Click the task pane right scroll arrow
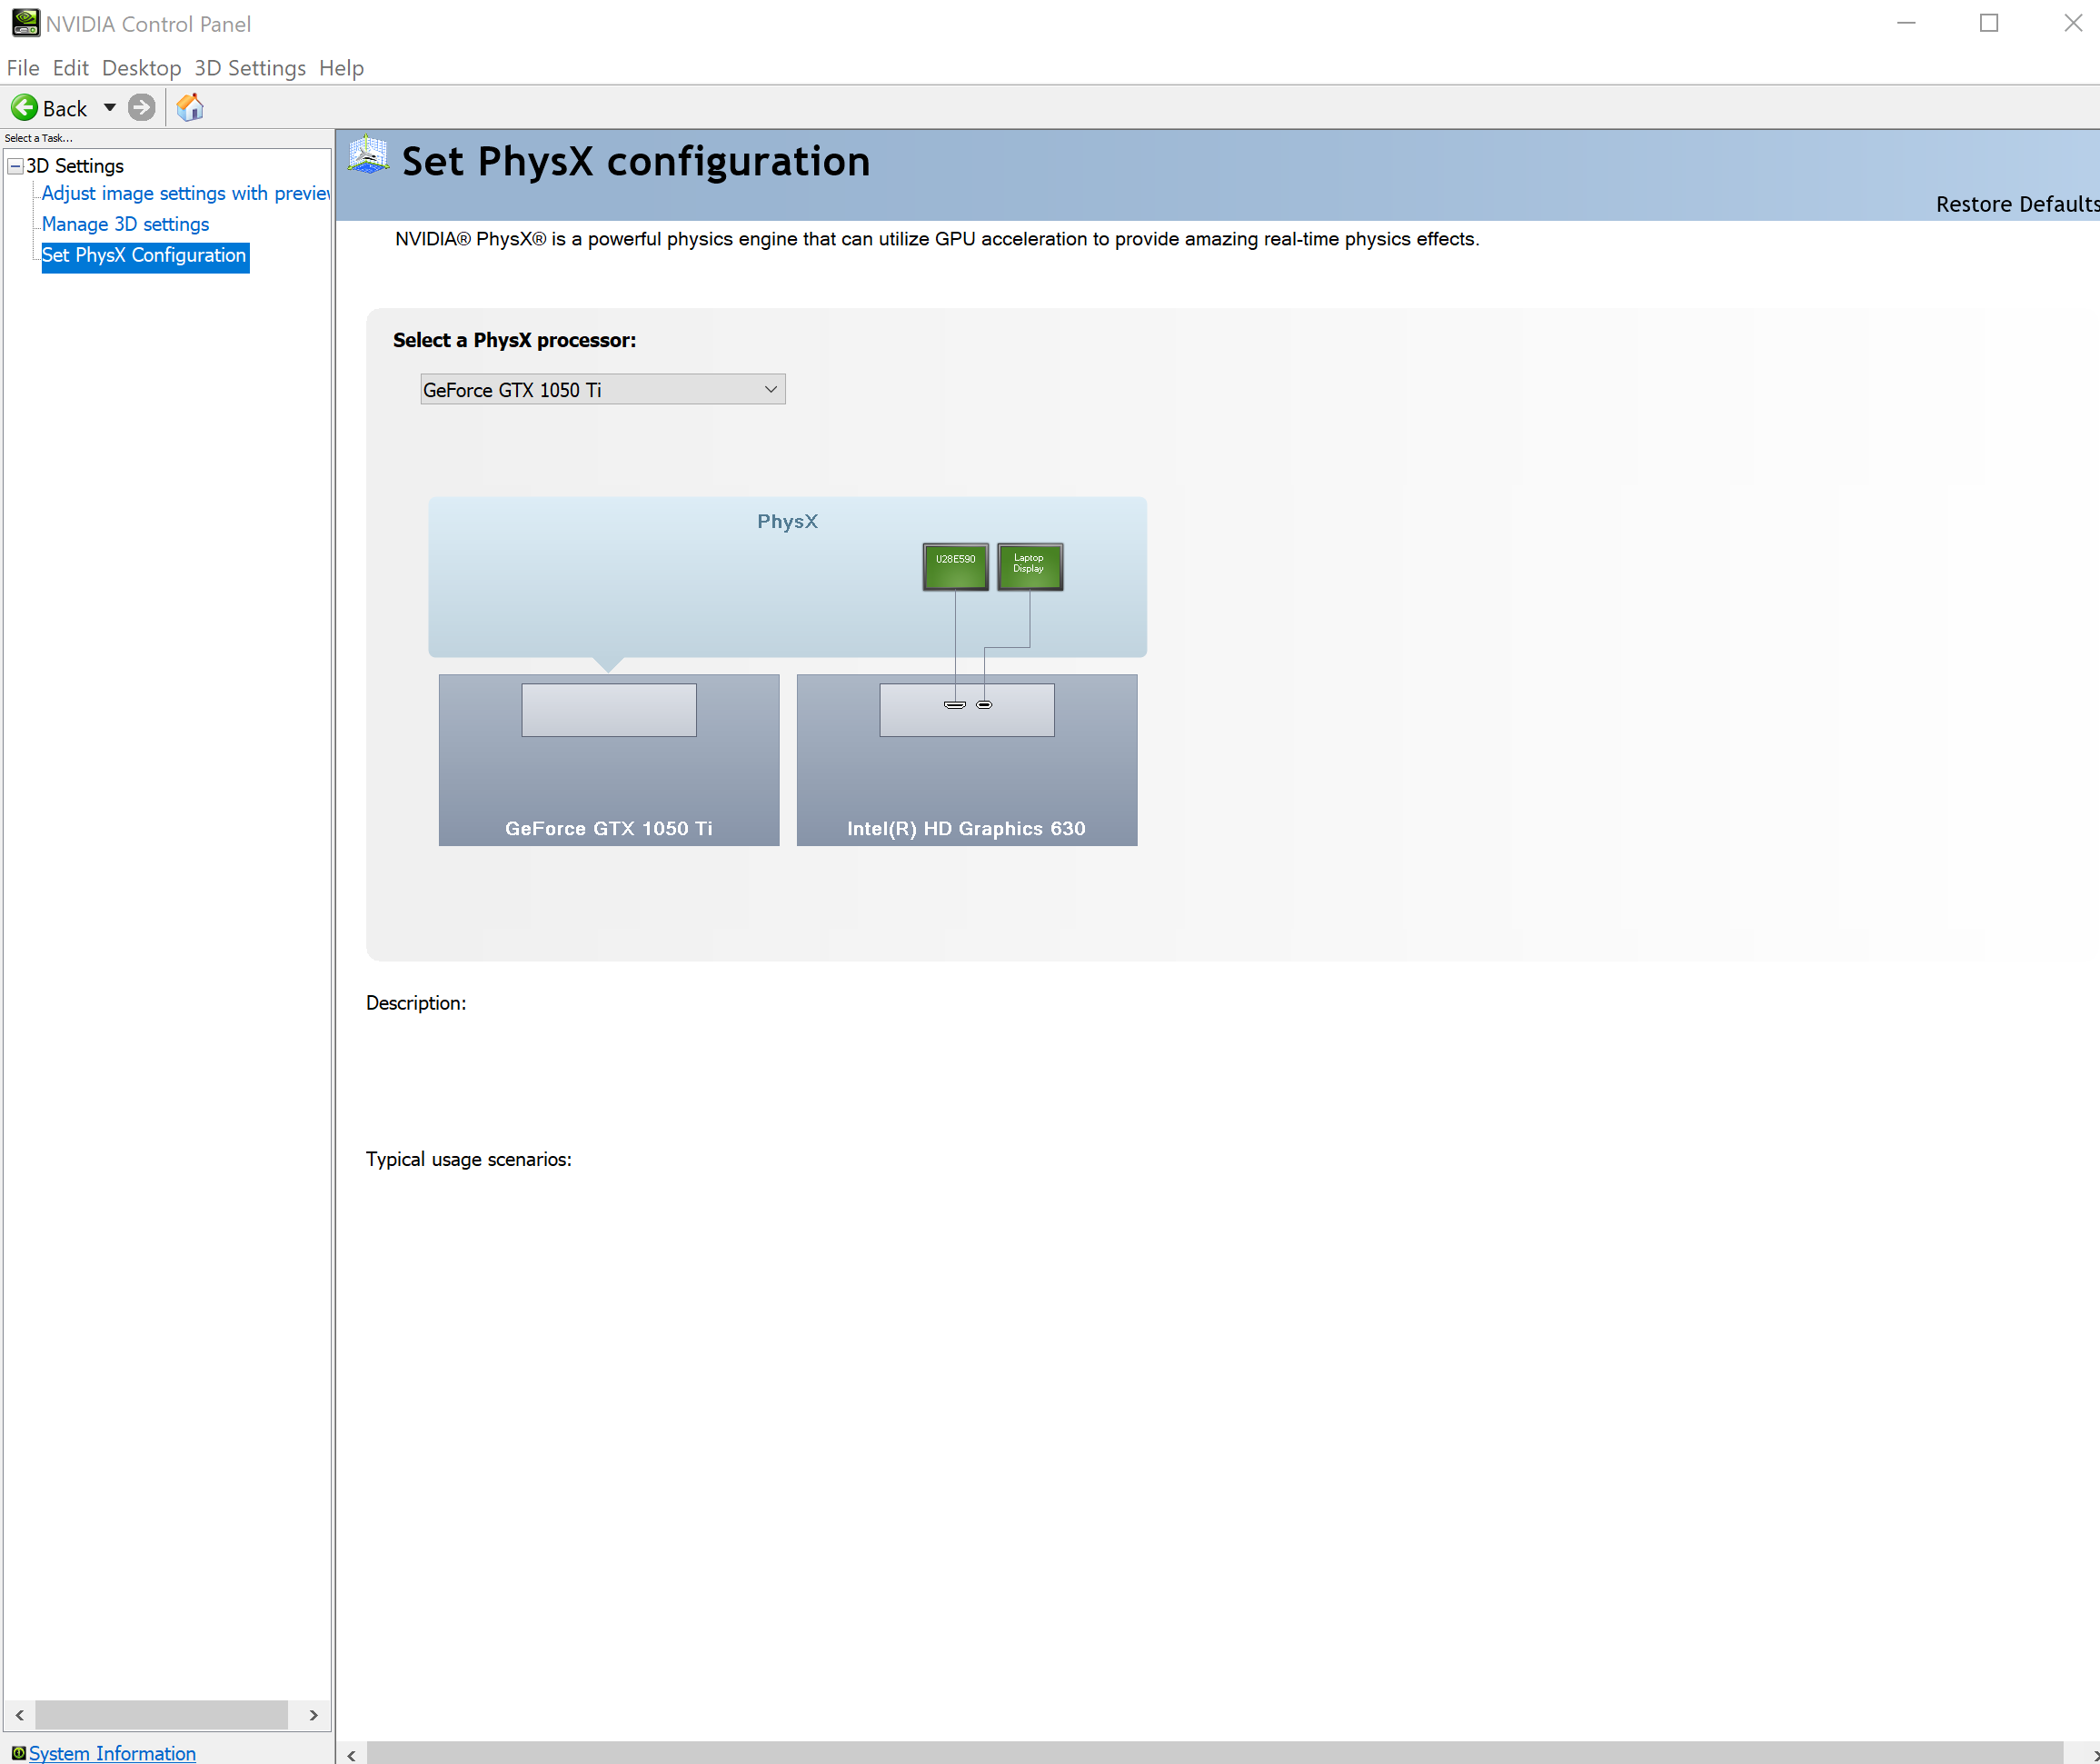The image size is (2100, 1764). click(x=313, y=1715)
